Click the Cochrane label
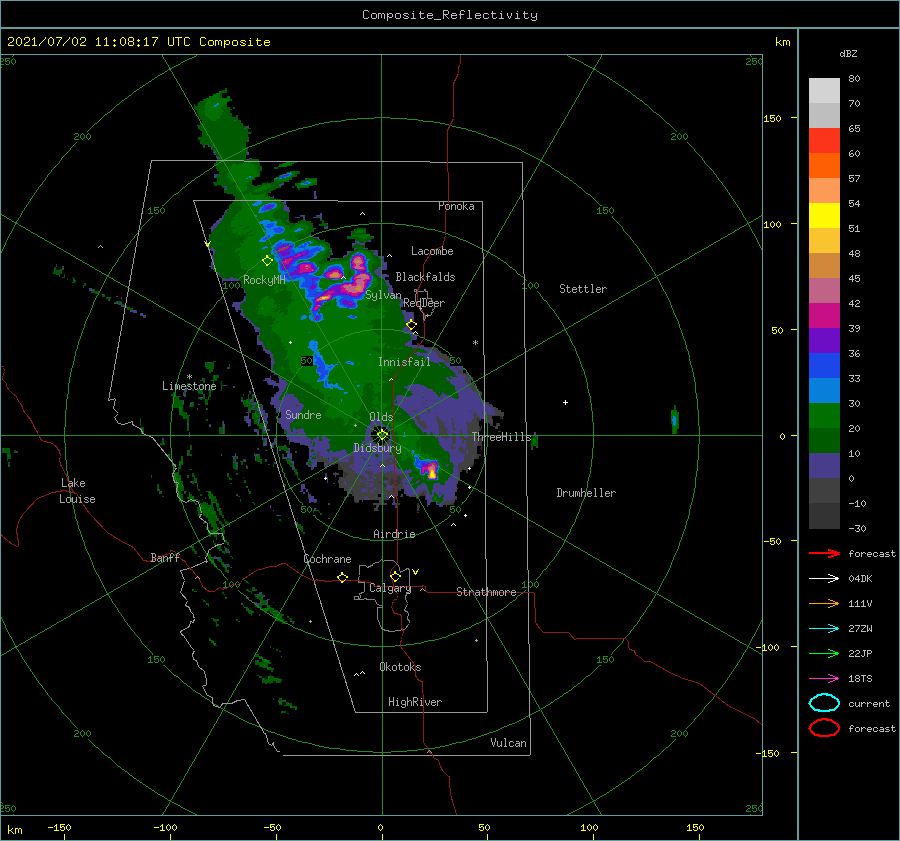The width and height of the screenshot is (900, 841). (x=327, y=559)
